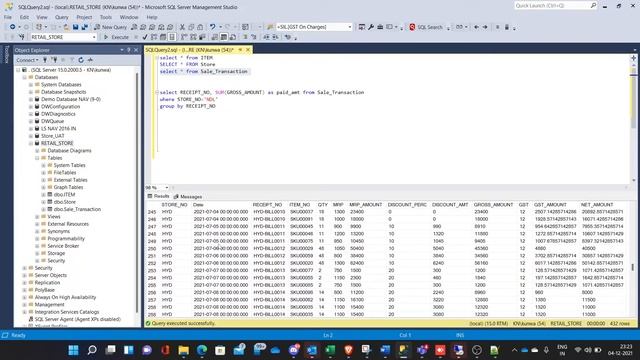Open the Connect dropdown in Object Explorer
The image size is (640, 360).
tap(27, 60)
